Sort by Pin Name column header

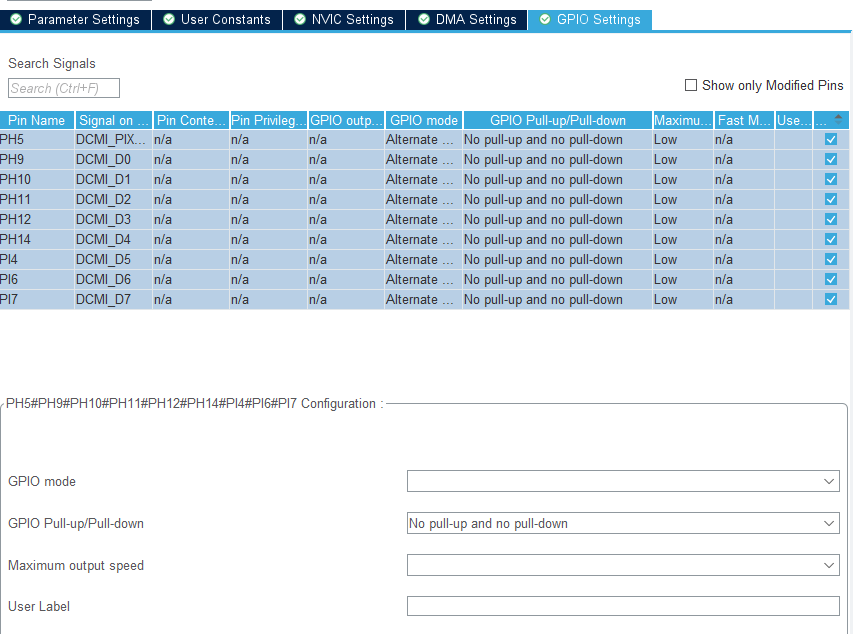pos(36,120)
